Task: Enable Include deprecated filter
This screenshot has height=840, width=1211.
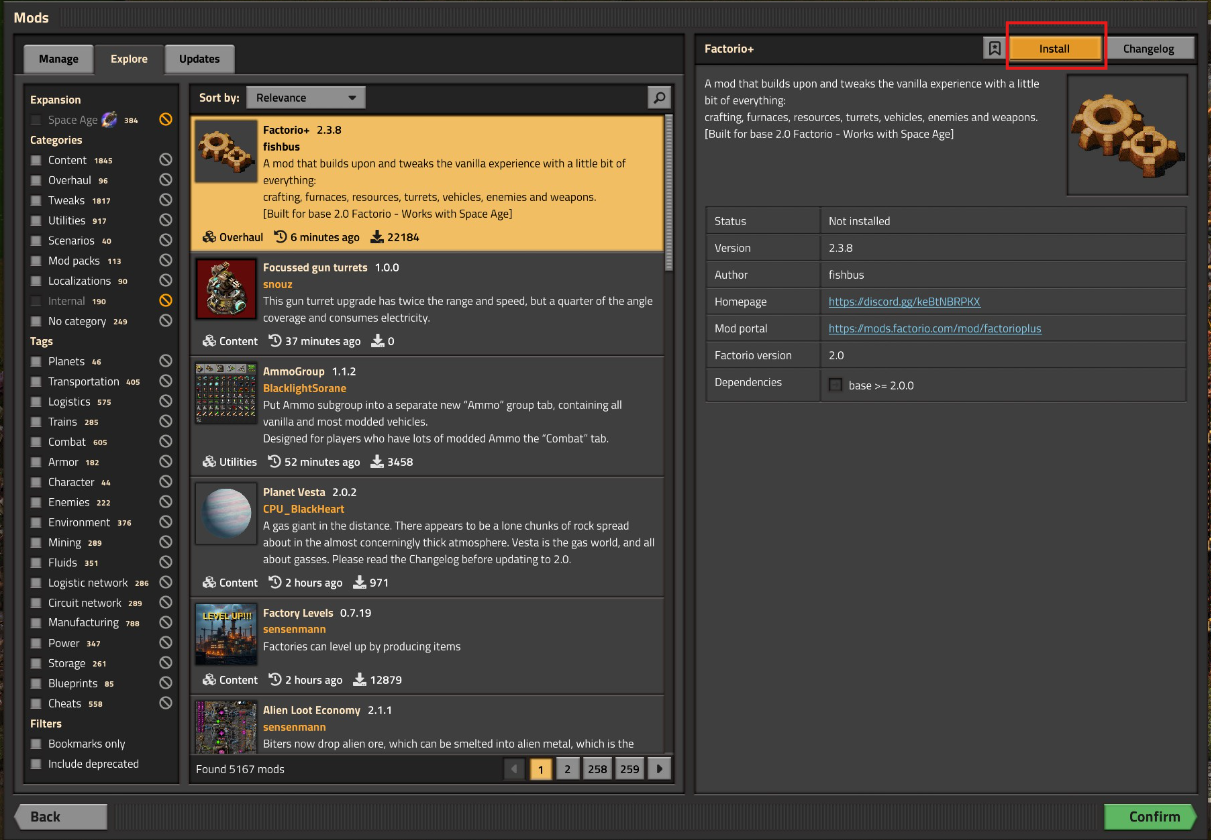Action: tap(36, 764)
